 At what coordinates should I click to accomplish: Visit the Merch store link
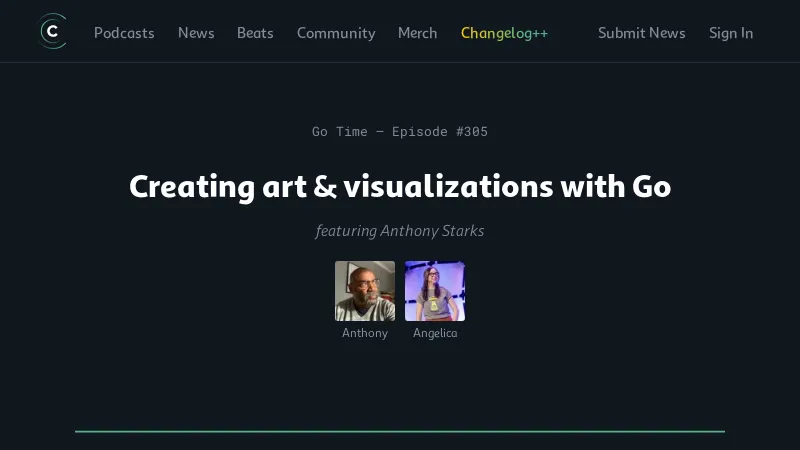[417, 33]
